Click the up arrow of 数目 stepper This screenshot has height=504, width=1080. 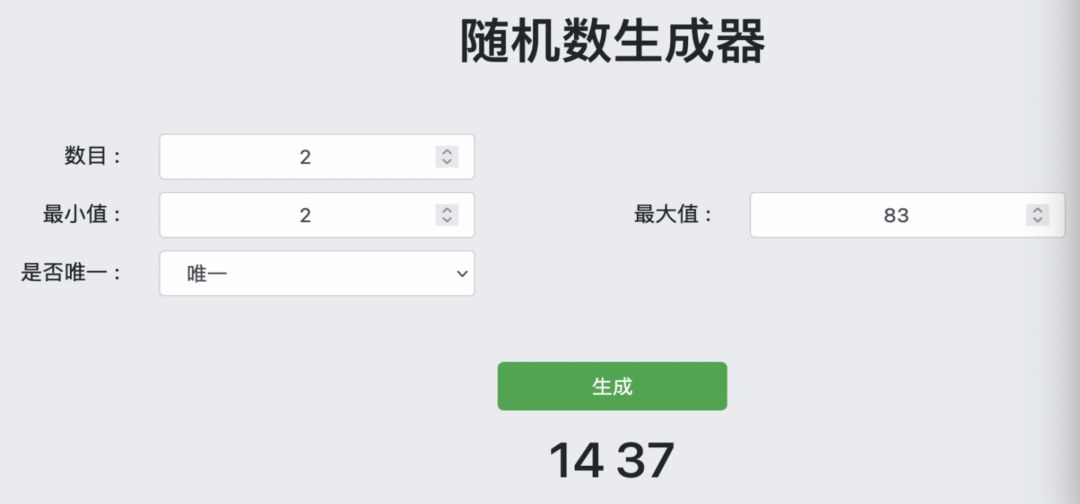(x=447, y=152)
